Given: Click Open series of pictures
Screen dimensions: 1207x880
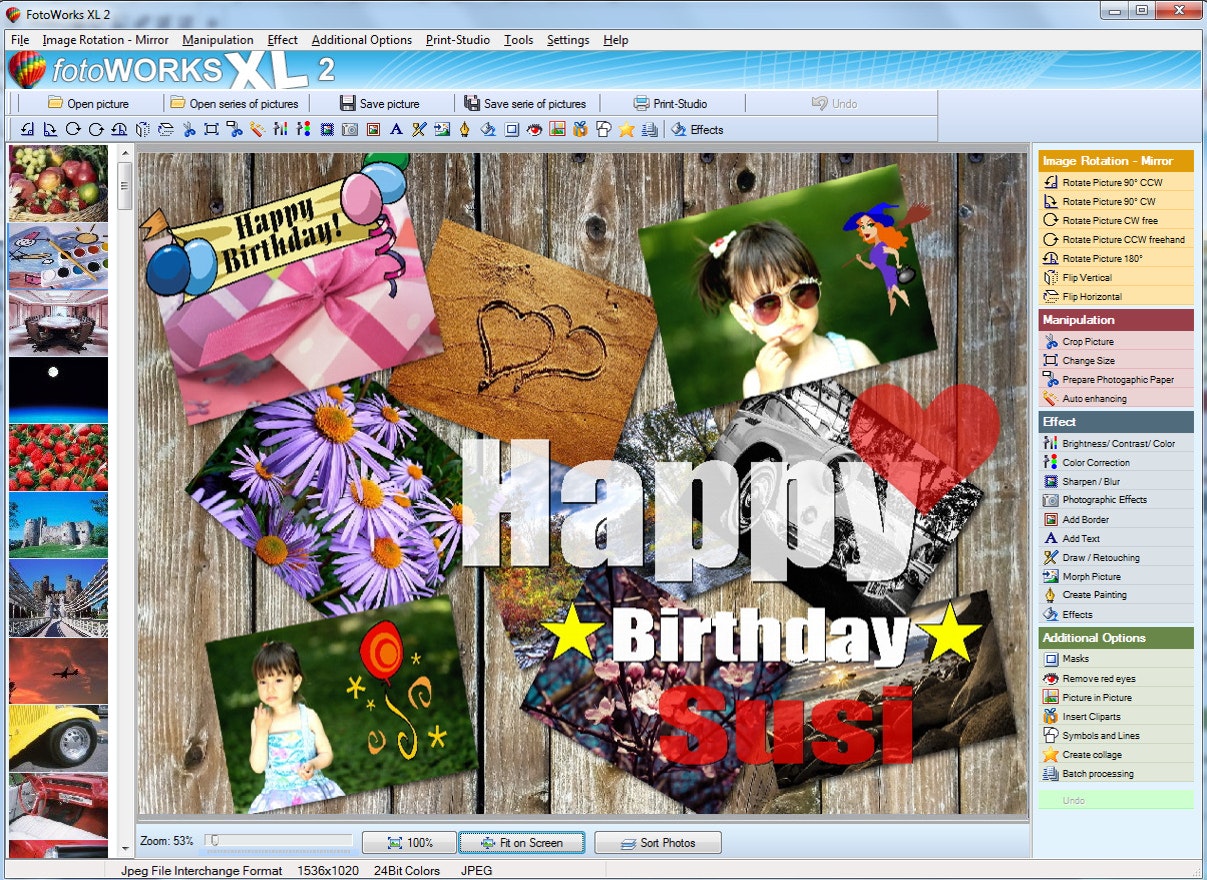Looking at the screenshot, I should (x=234, y=103).
